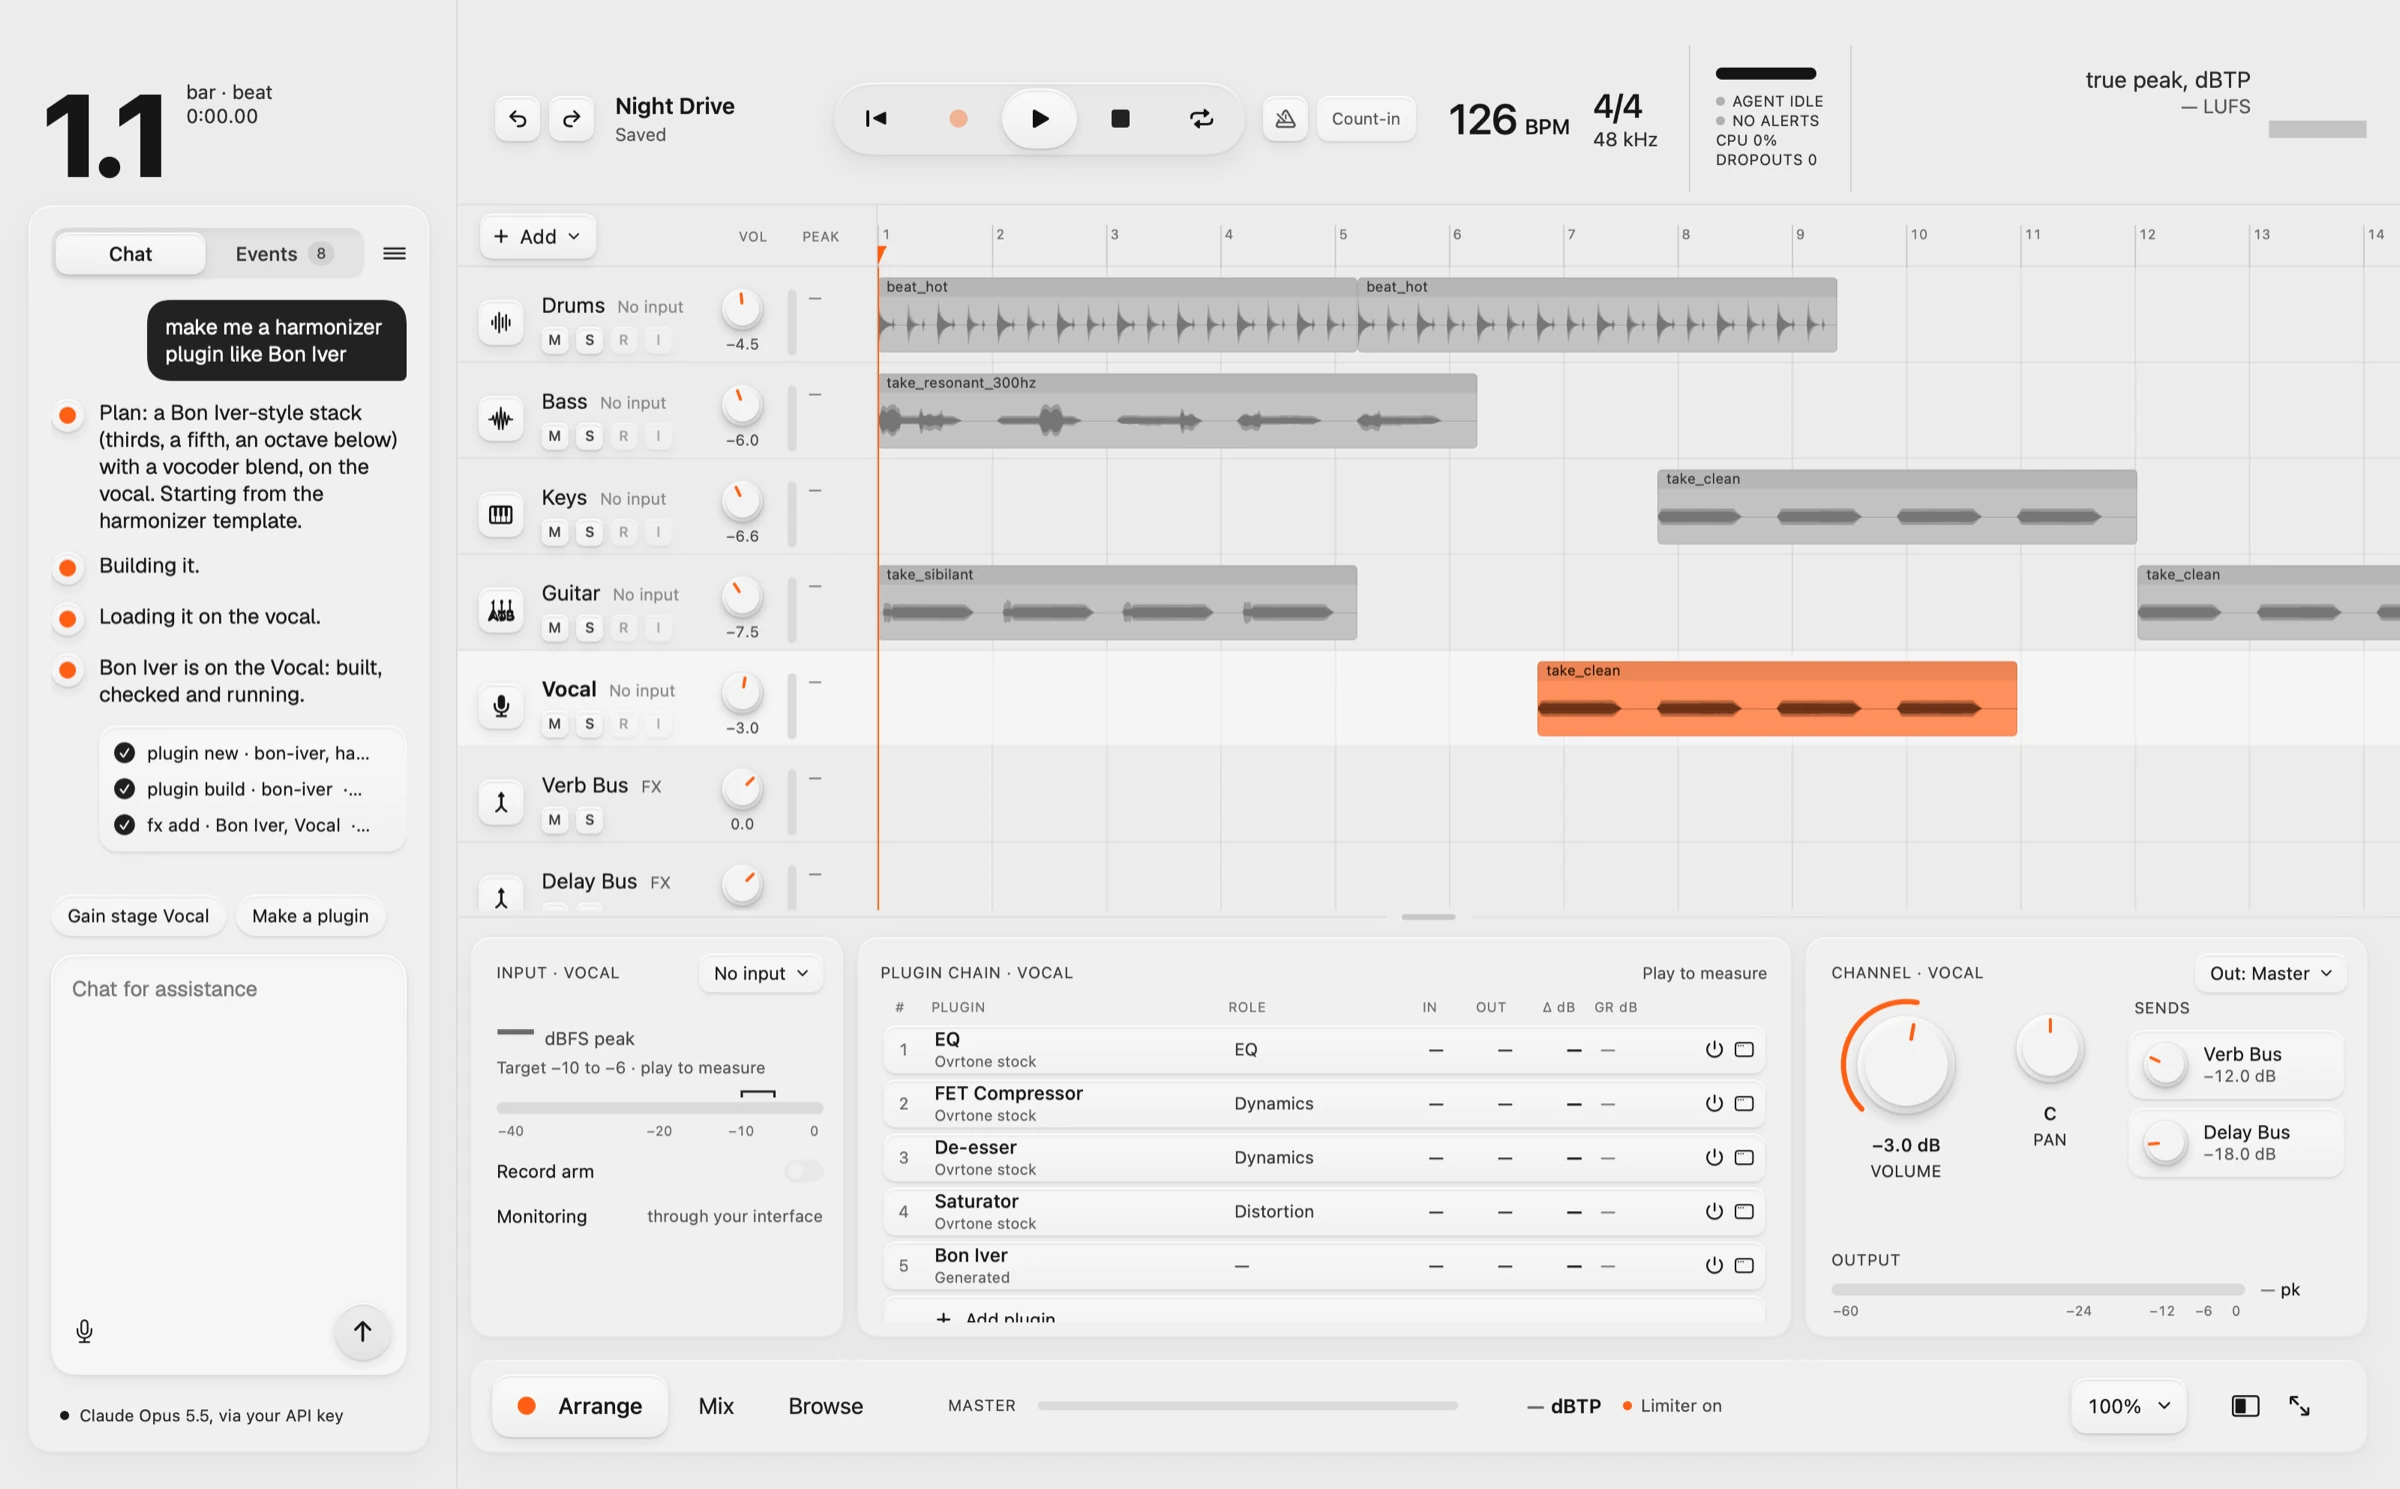This screenshot has height=1489, width=2400.
Task: Switch to the Mix view
Action: (716, 1406)
